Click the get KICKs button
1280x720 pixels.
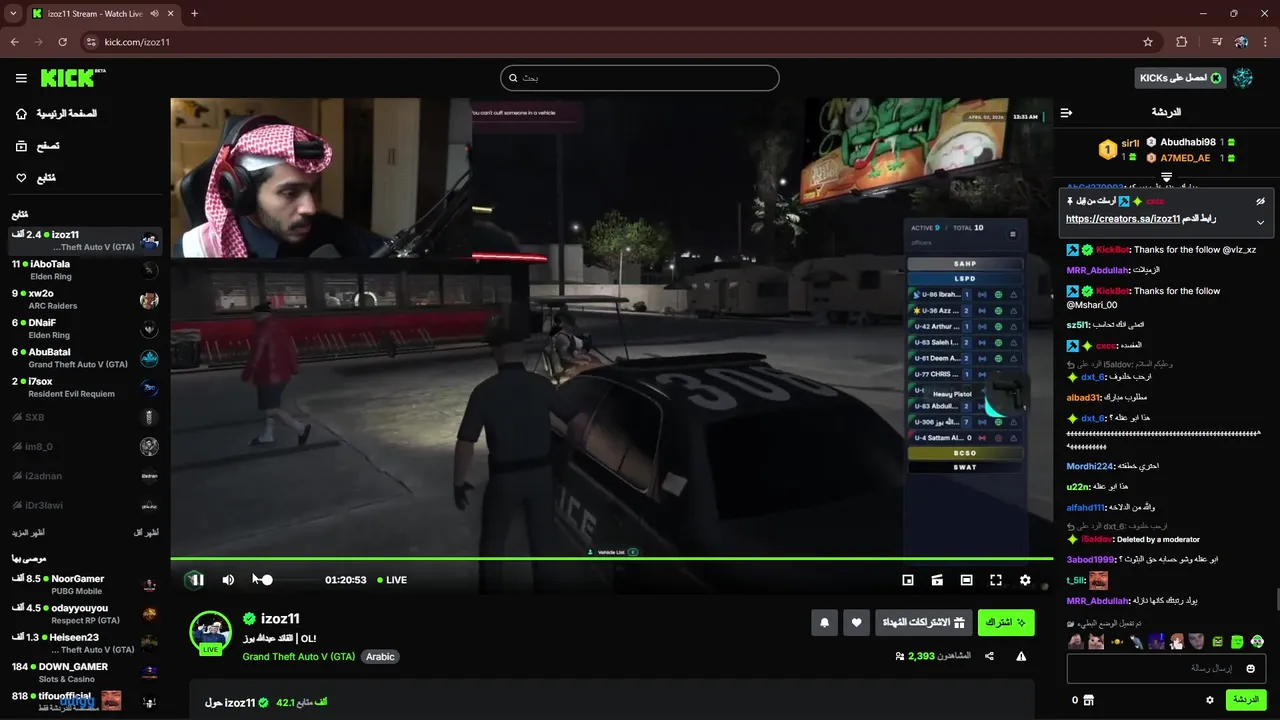click(x=1180, y=78)
